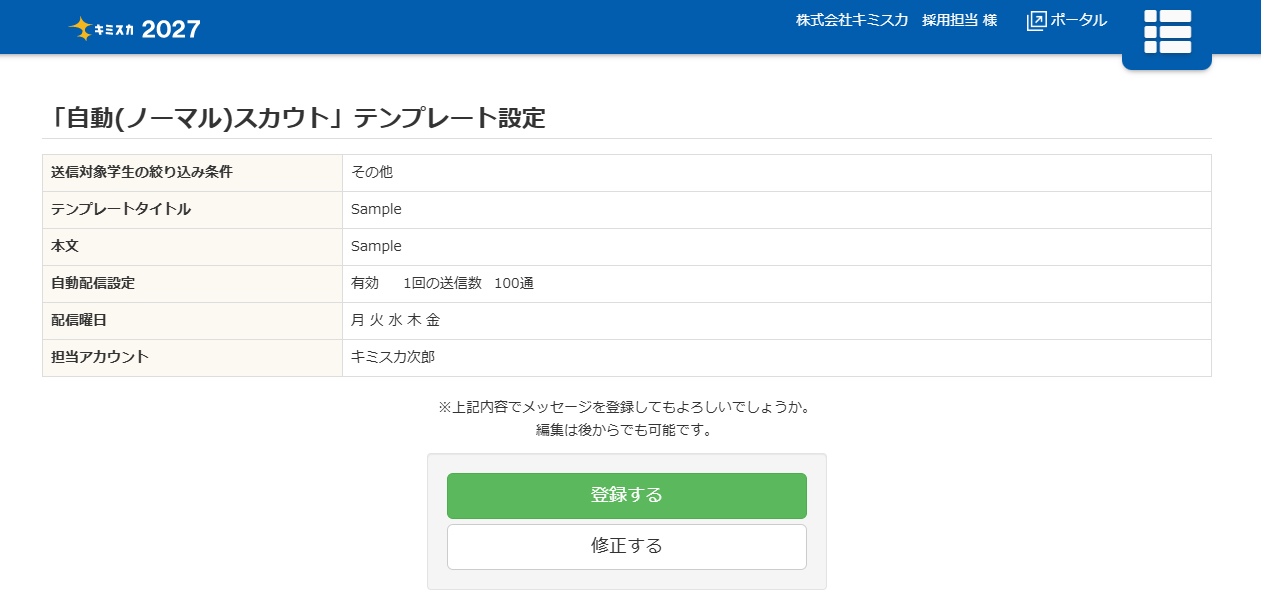The width and height of the screenshot is (1261, 611).
Task: Click the external-link icon beside ポータル
Action: pyautogui.click(x=1036, y=20)
